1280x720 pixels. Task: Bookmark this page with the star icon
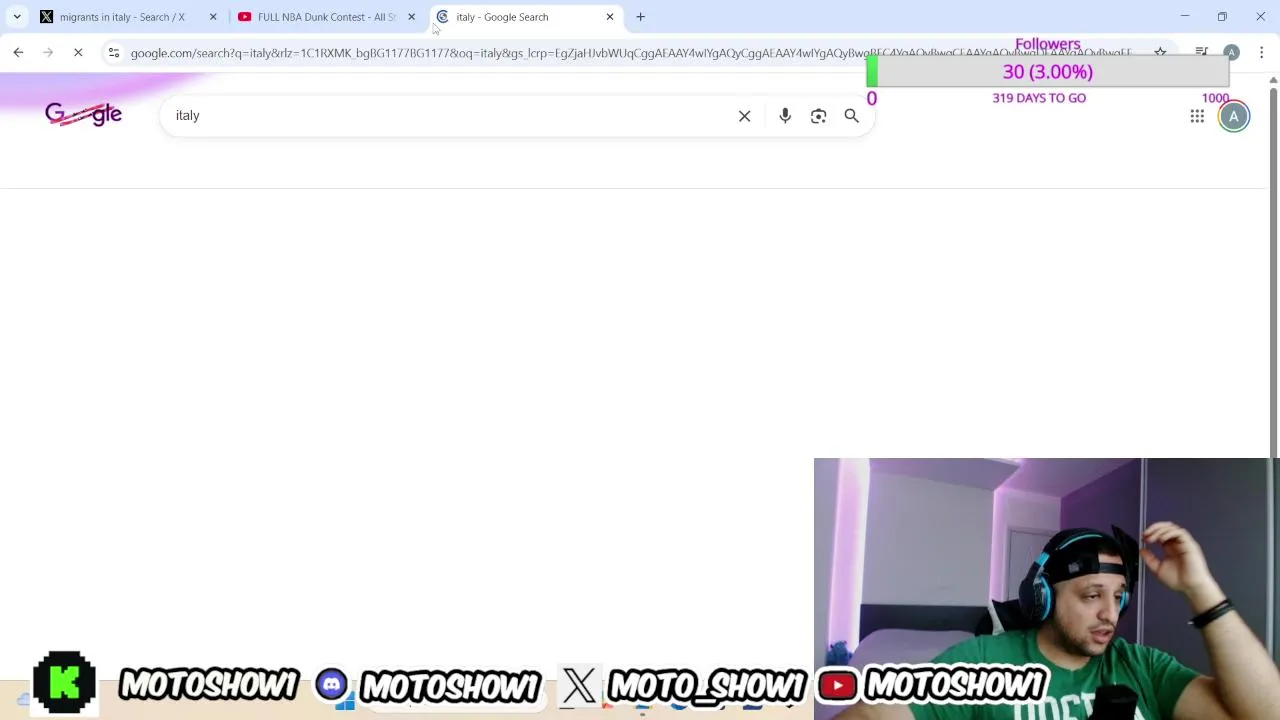[x=1160, y=52]
